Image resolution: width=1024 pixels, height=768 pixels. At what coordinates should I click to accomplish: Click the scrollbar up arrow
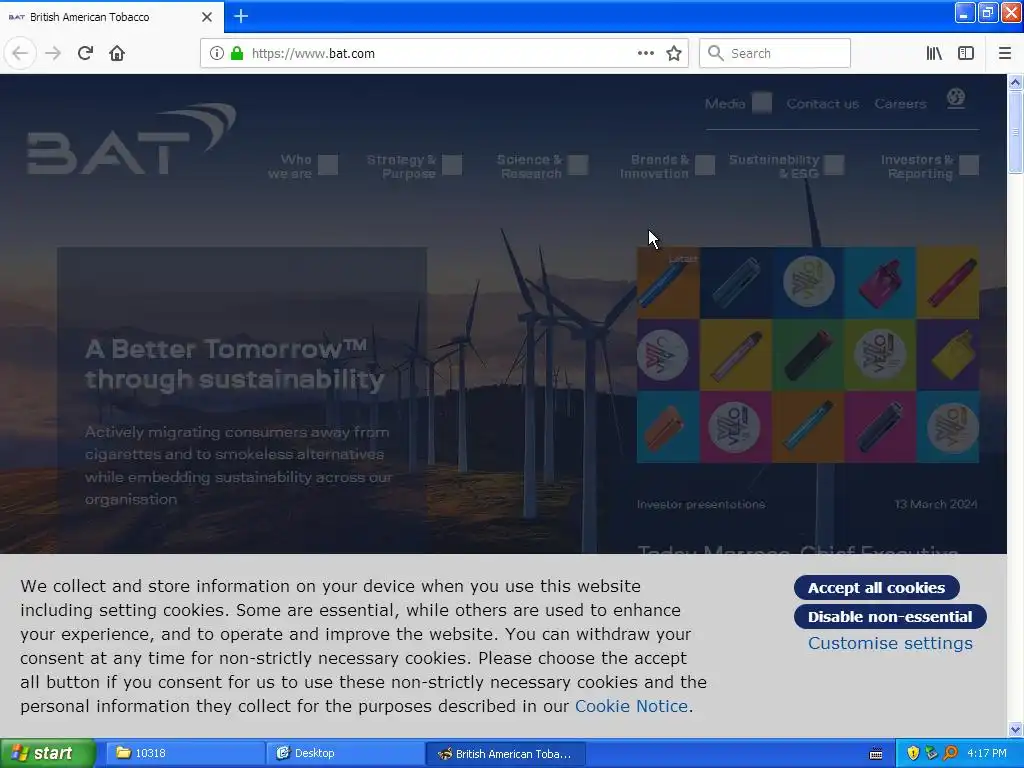click(1015, 82)
